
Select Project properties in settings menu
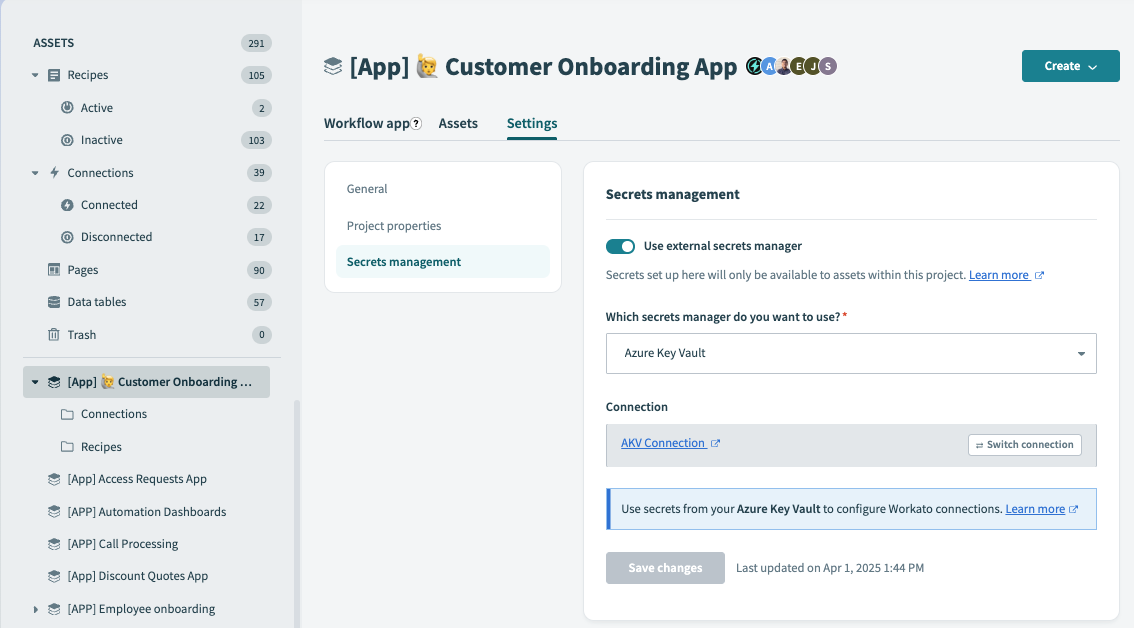click(x=394, y=226)
